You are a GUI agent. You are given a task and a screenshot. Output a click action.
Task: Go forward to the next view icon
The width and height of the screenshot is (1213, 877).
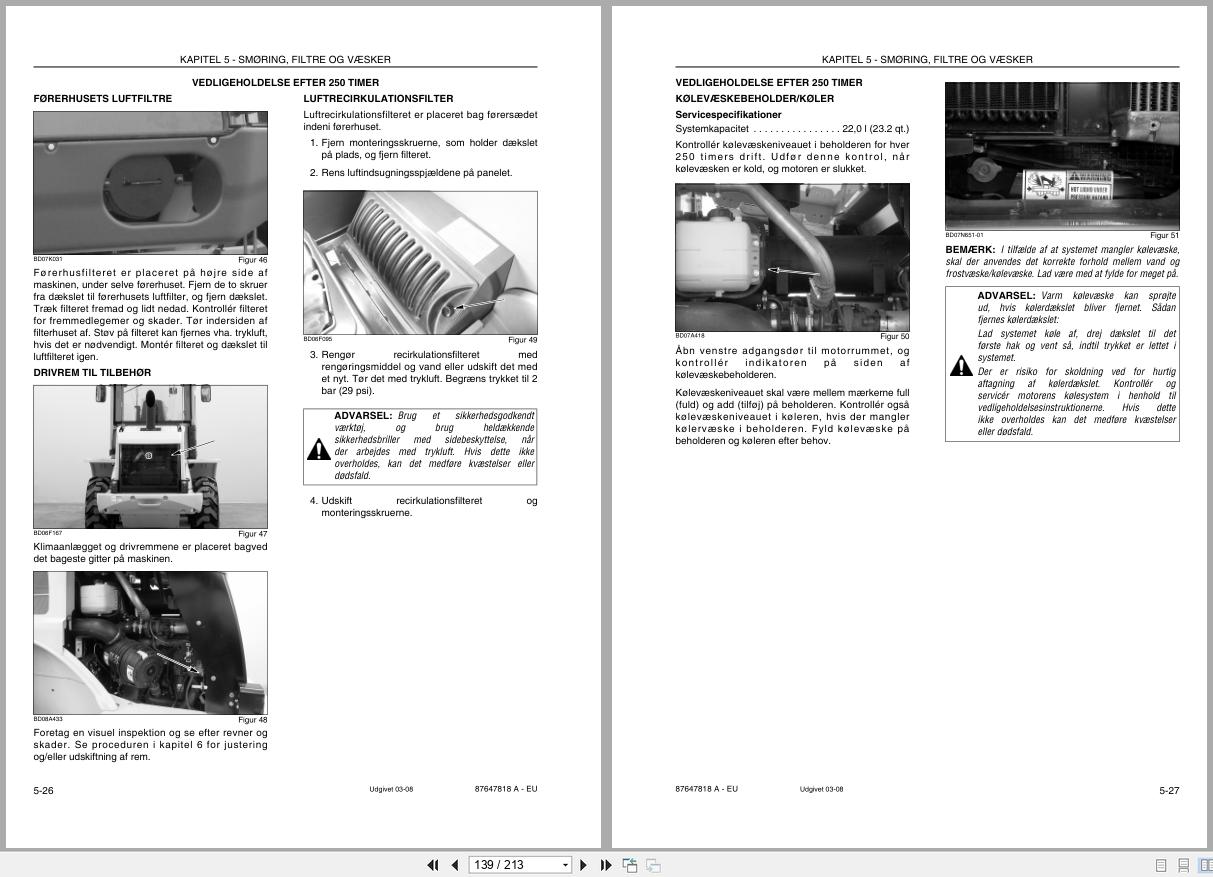(x=653, y=864)
